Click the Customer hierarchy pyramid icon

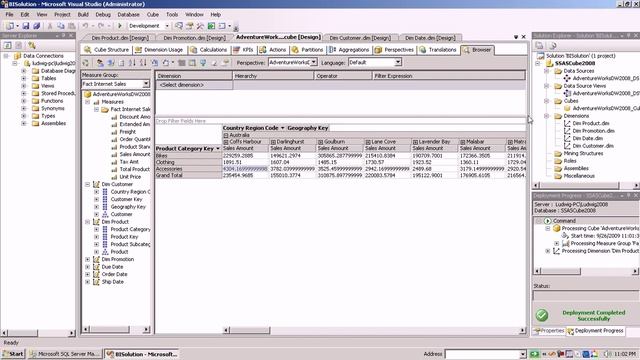tap(105, 214)
